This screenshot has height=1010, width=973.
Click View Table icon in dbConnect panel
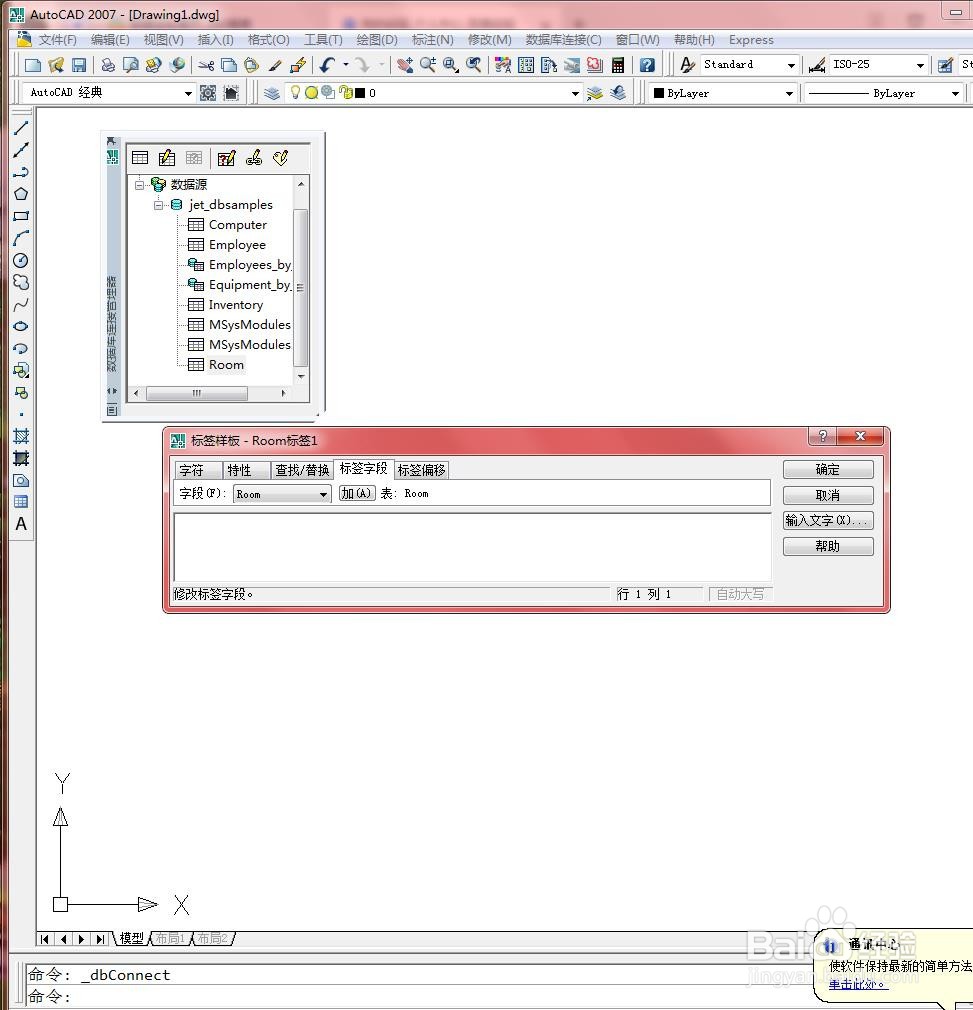(x=140, y=158)
